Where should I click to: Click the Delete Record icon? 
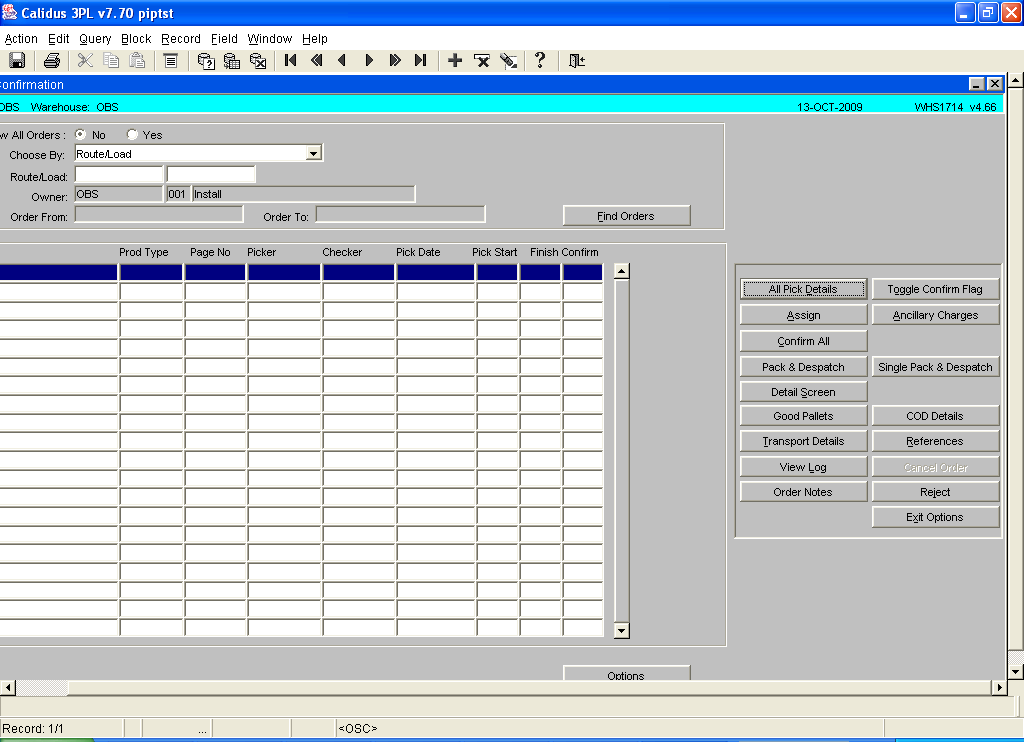point(482,61)
